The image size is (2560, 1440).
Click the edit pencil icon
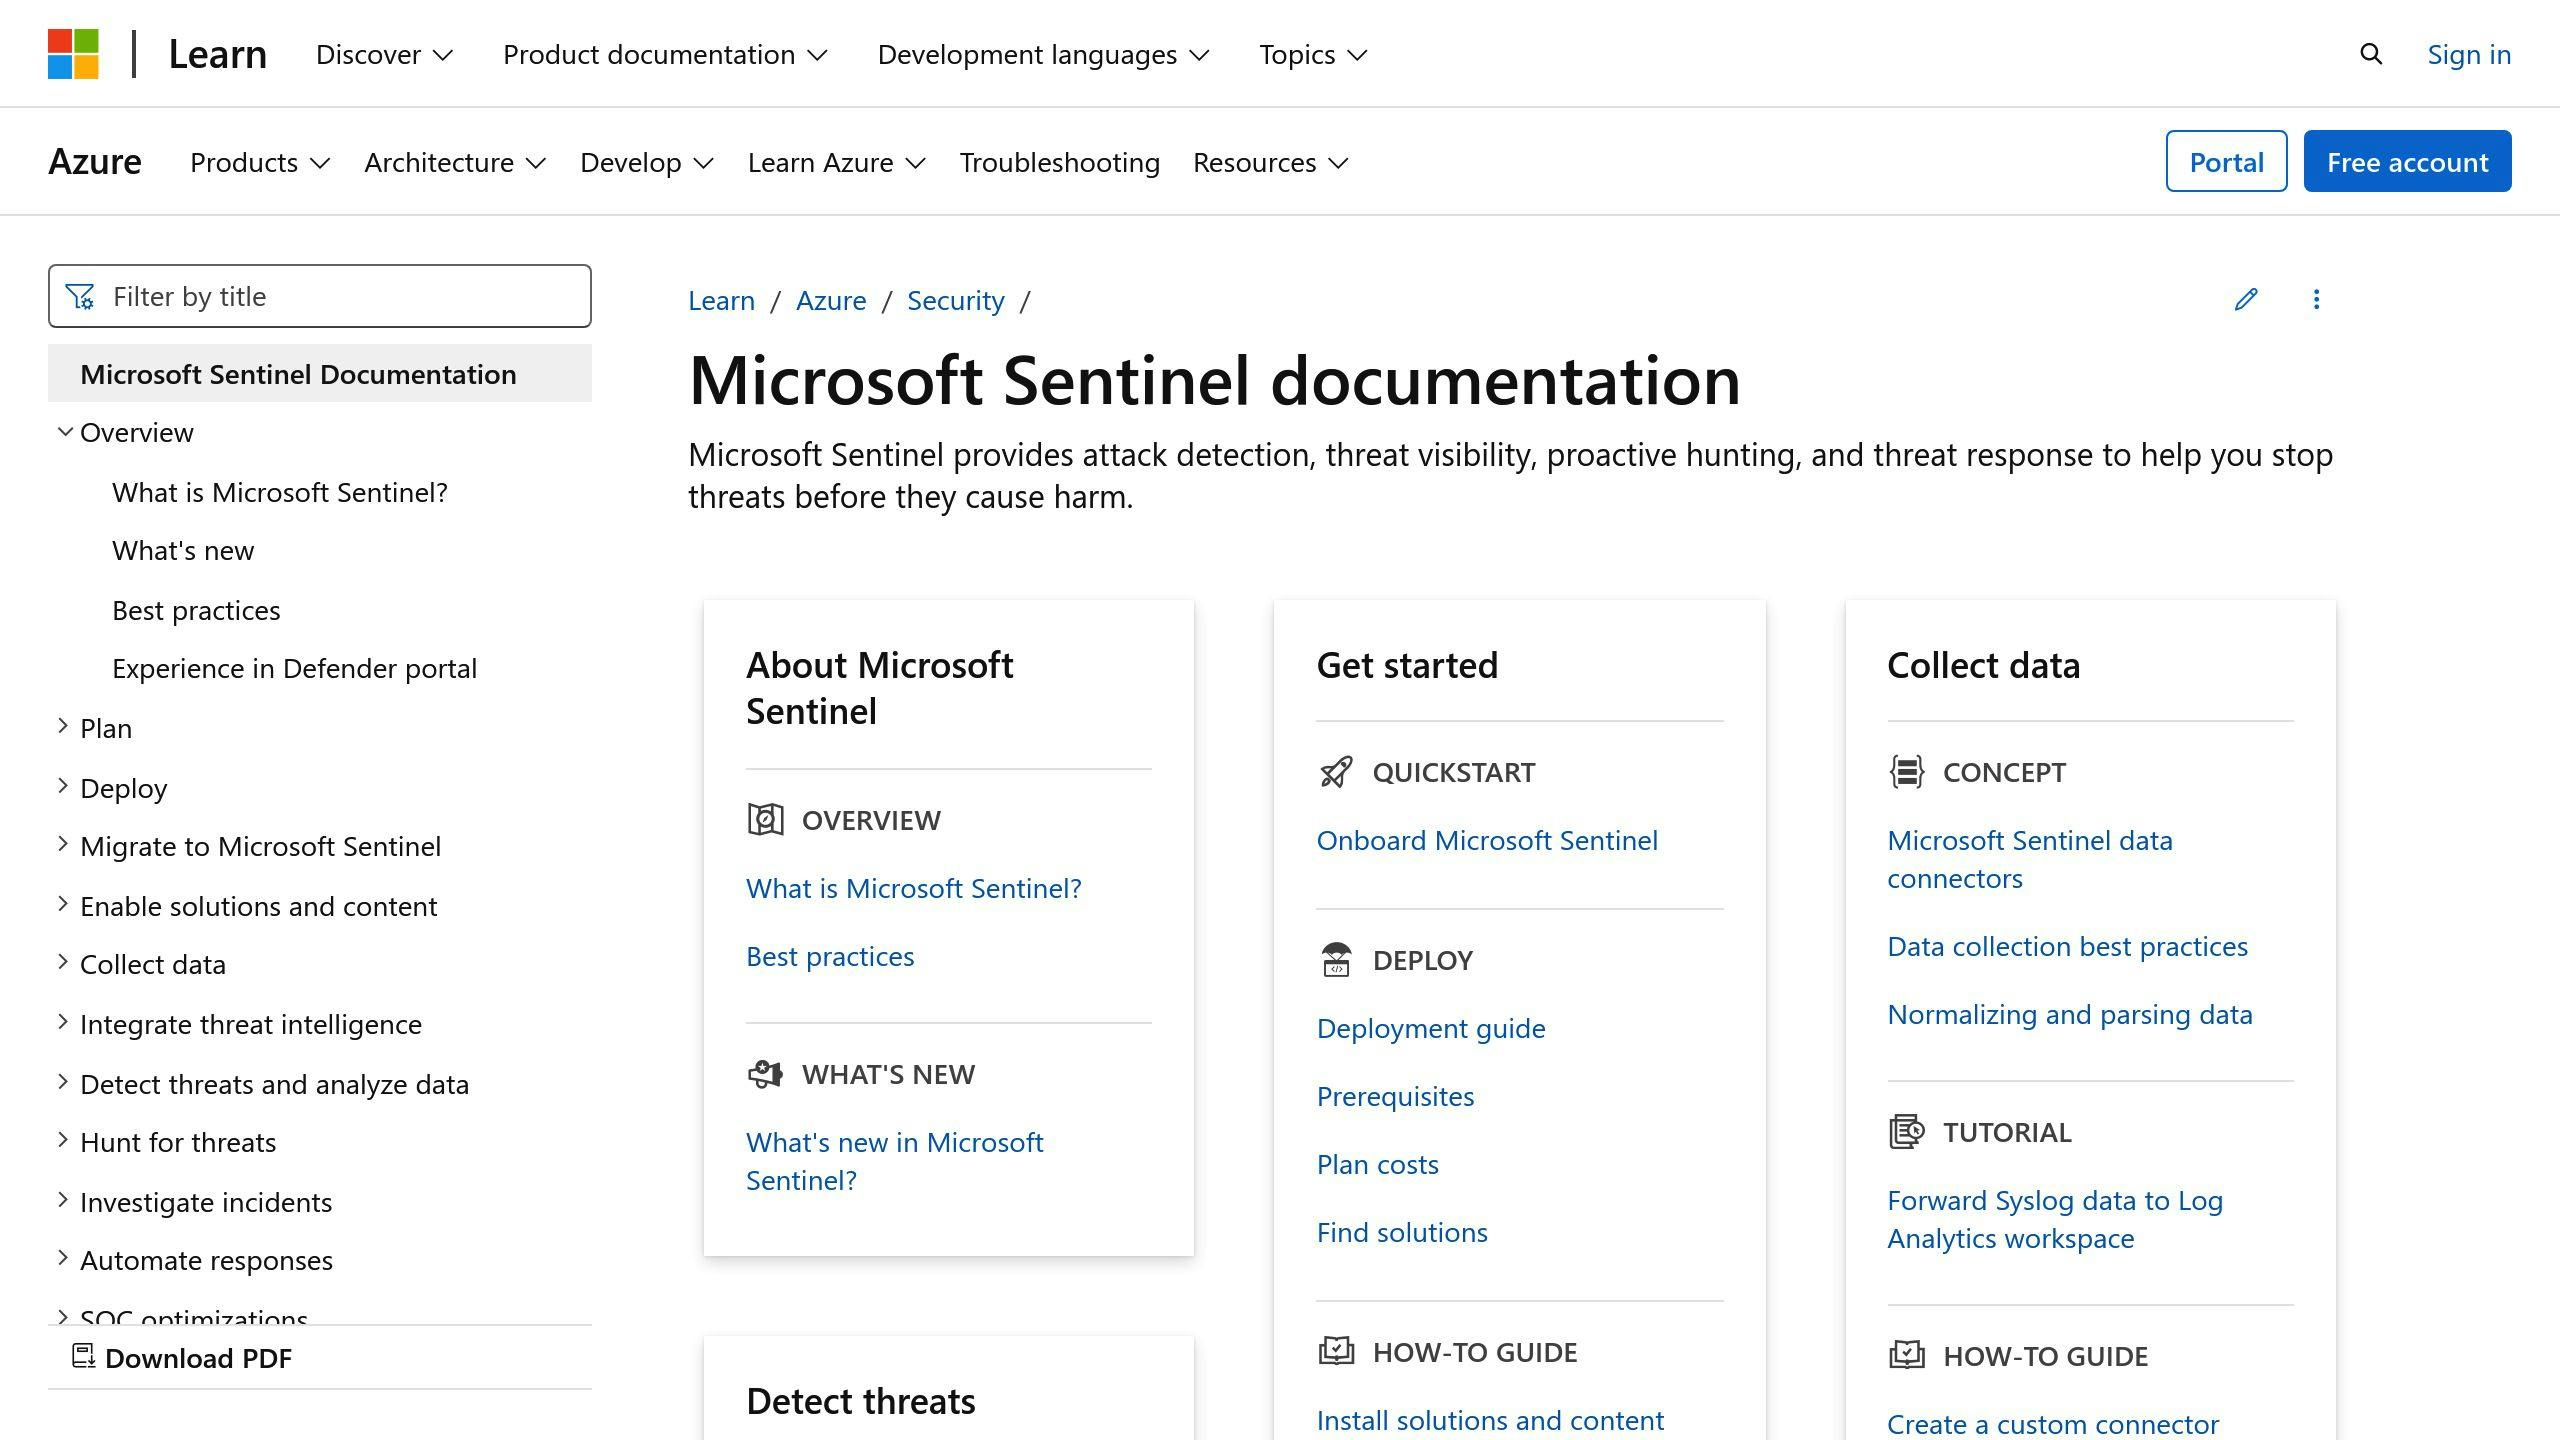[x=2246, y=299]
